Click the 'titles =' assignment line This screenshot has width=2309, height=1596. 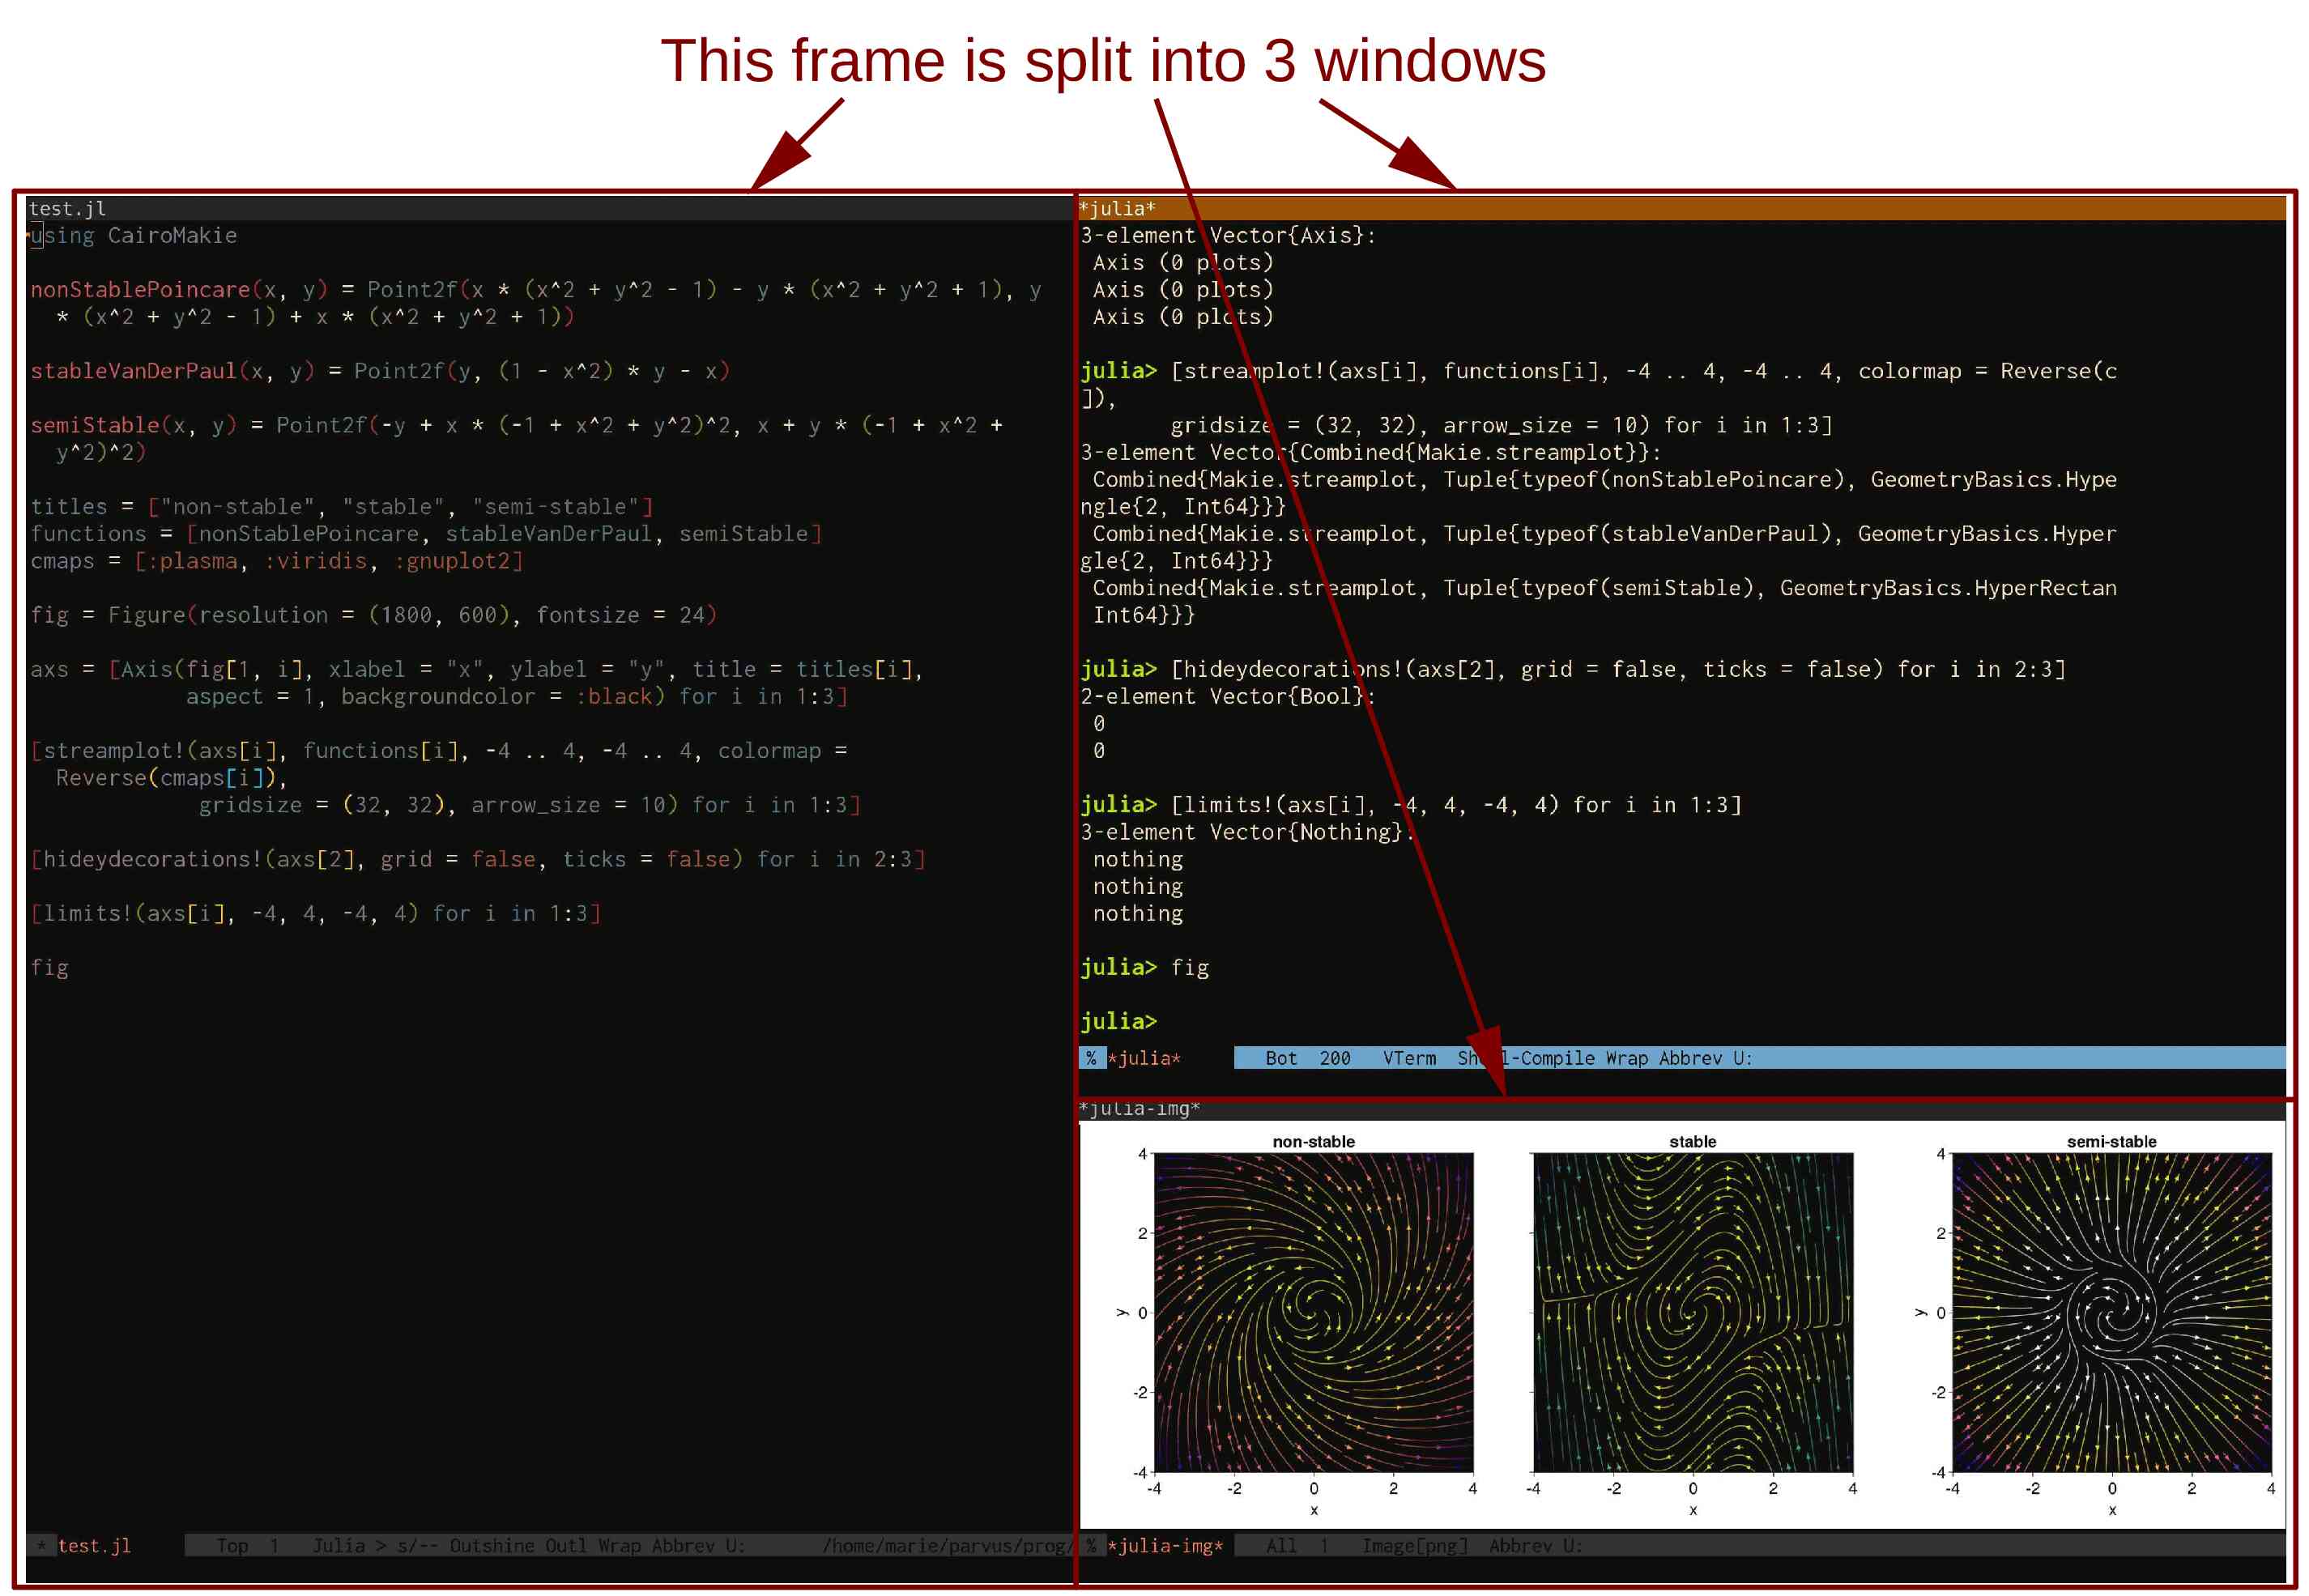[342, 506]
